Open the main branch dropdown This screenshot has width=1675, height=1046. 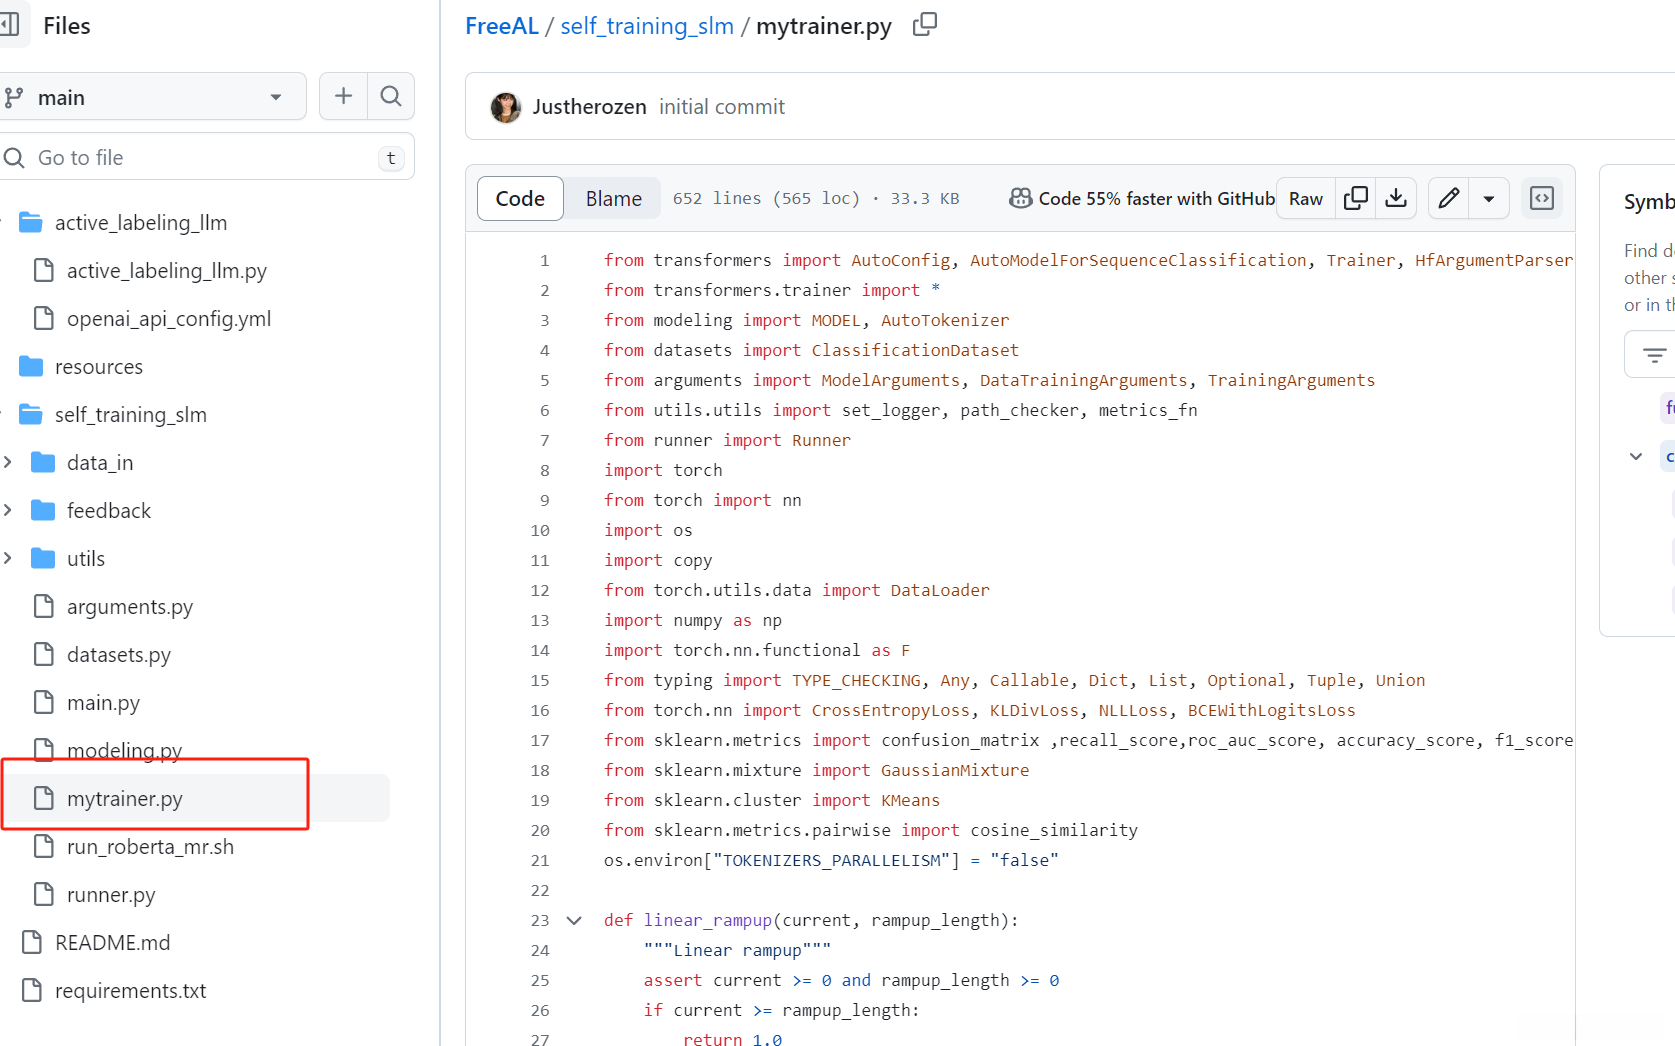pos(150,97)
